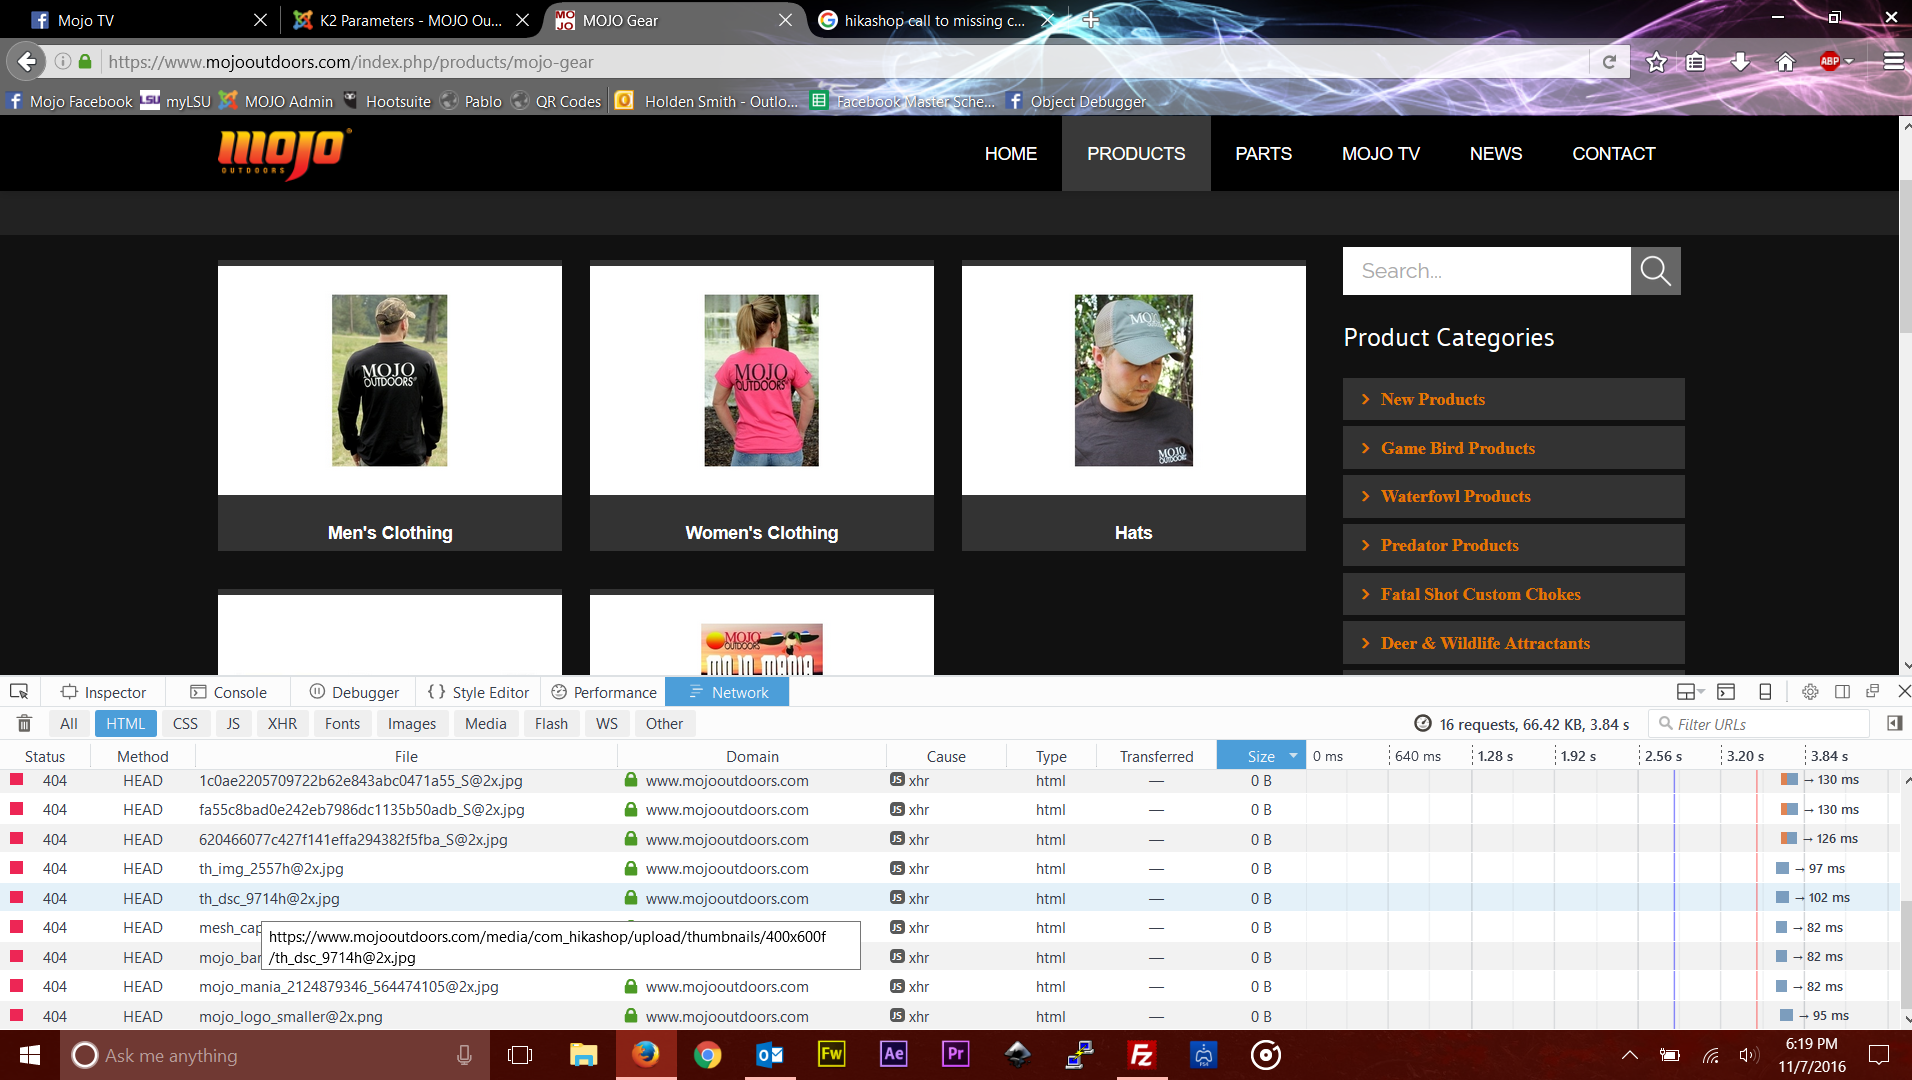Open the Style Editor devtools tab
1912x1080 pixels.
[478, 692]
